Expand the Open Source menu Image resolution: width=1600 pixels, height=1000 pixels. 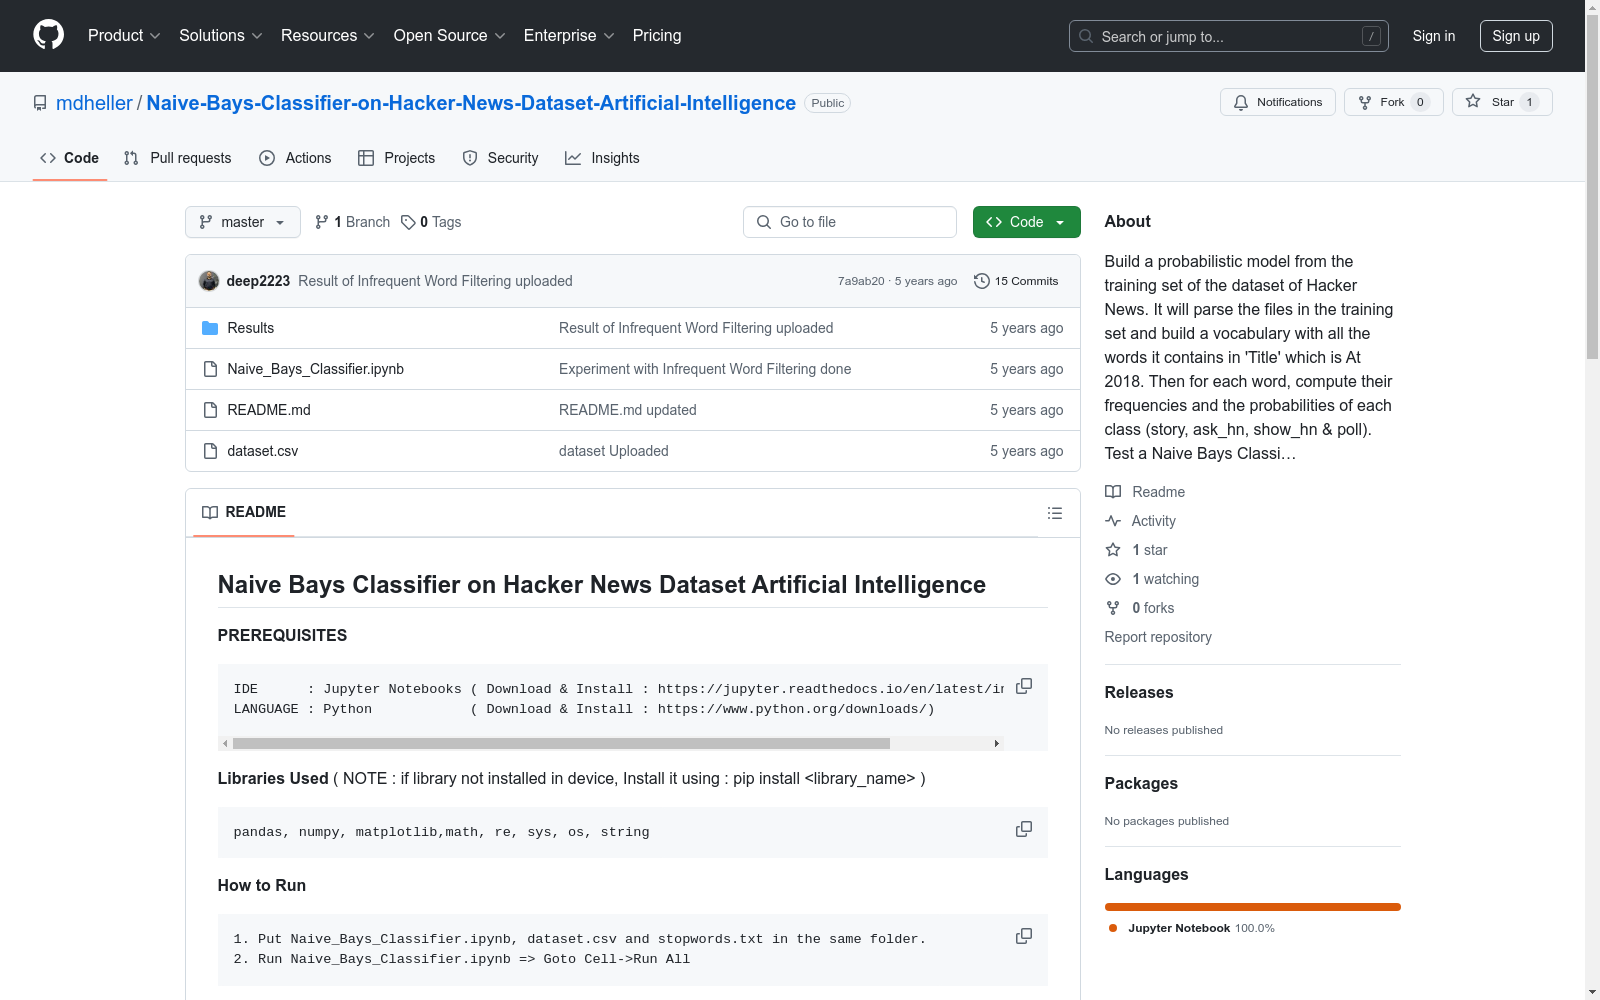[449, 35]
